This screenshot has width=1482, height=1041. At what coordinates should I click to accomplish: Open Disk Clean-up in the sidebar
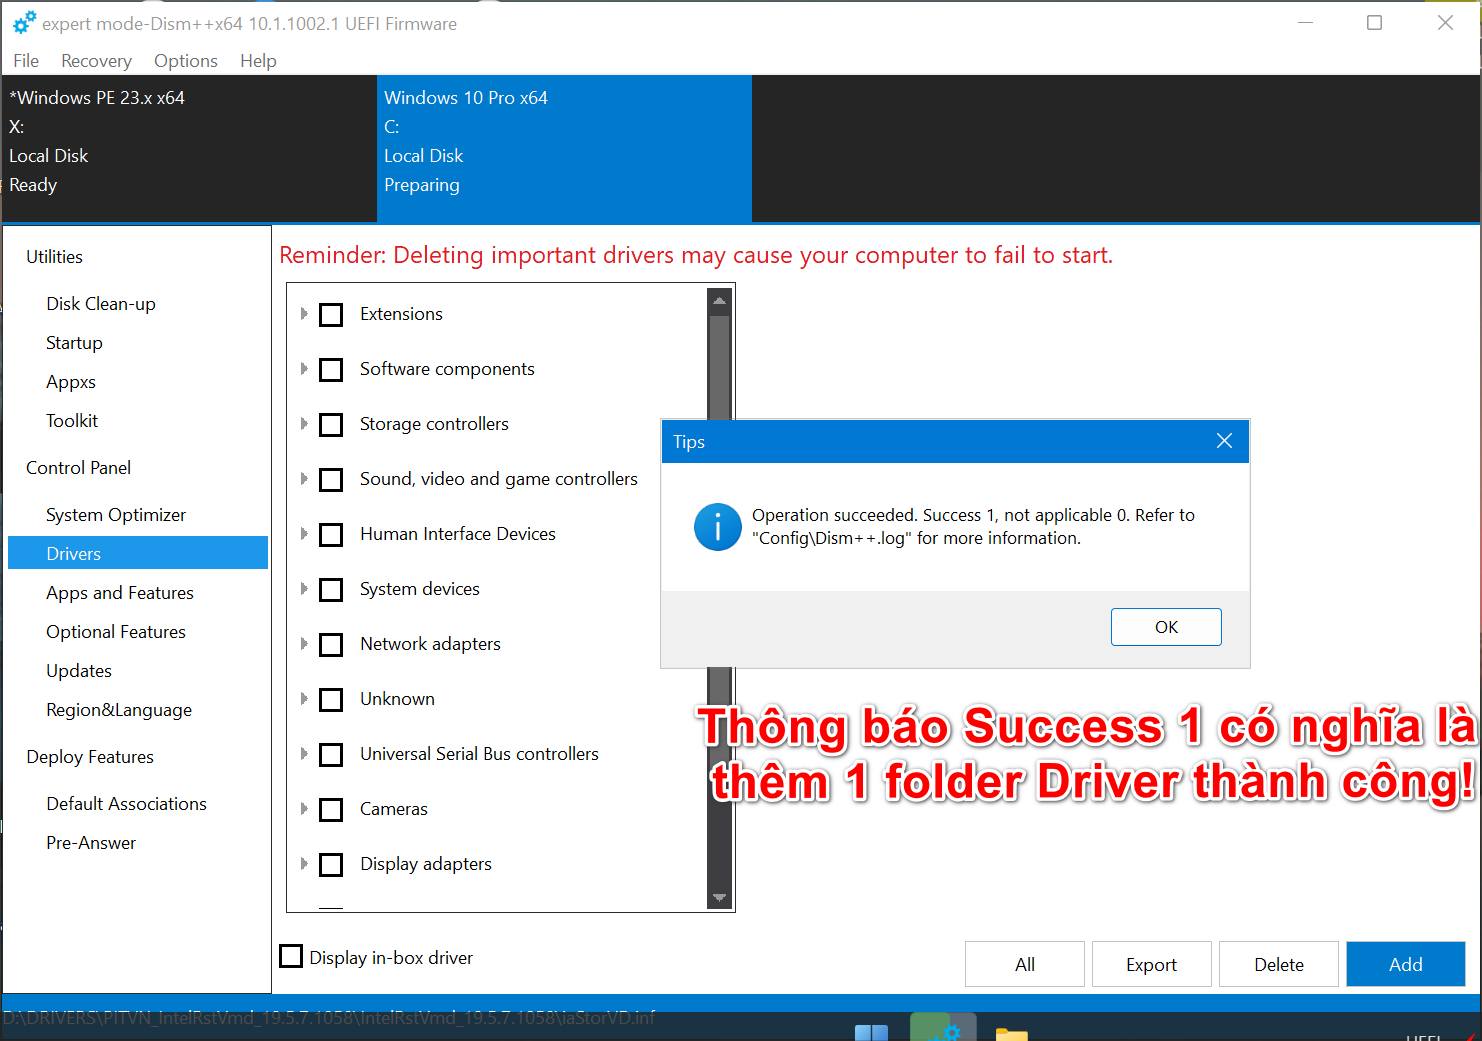101,304
